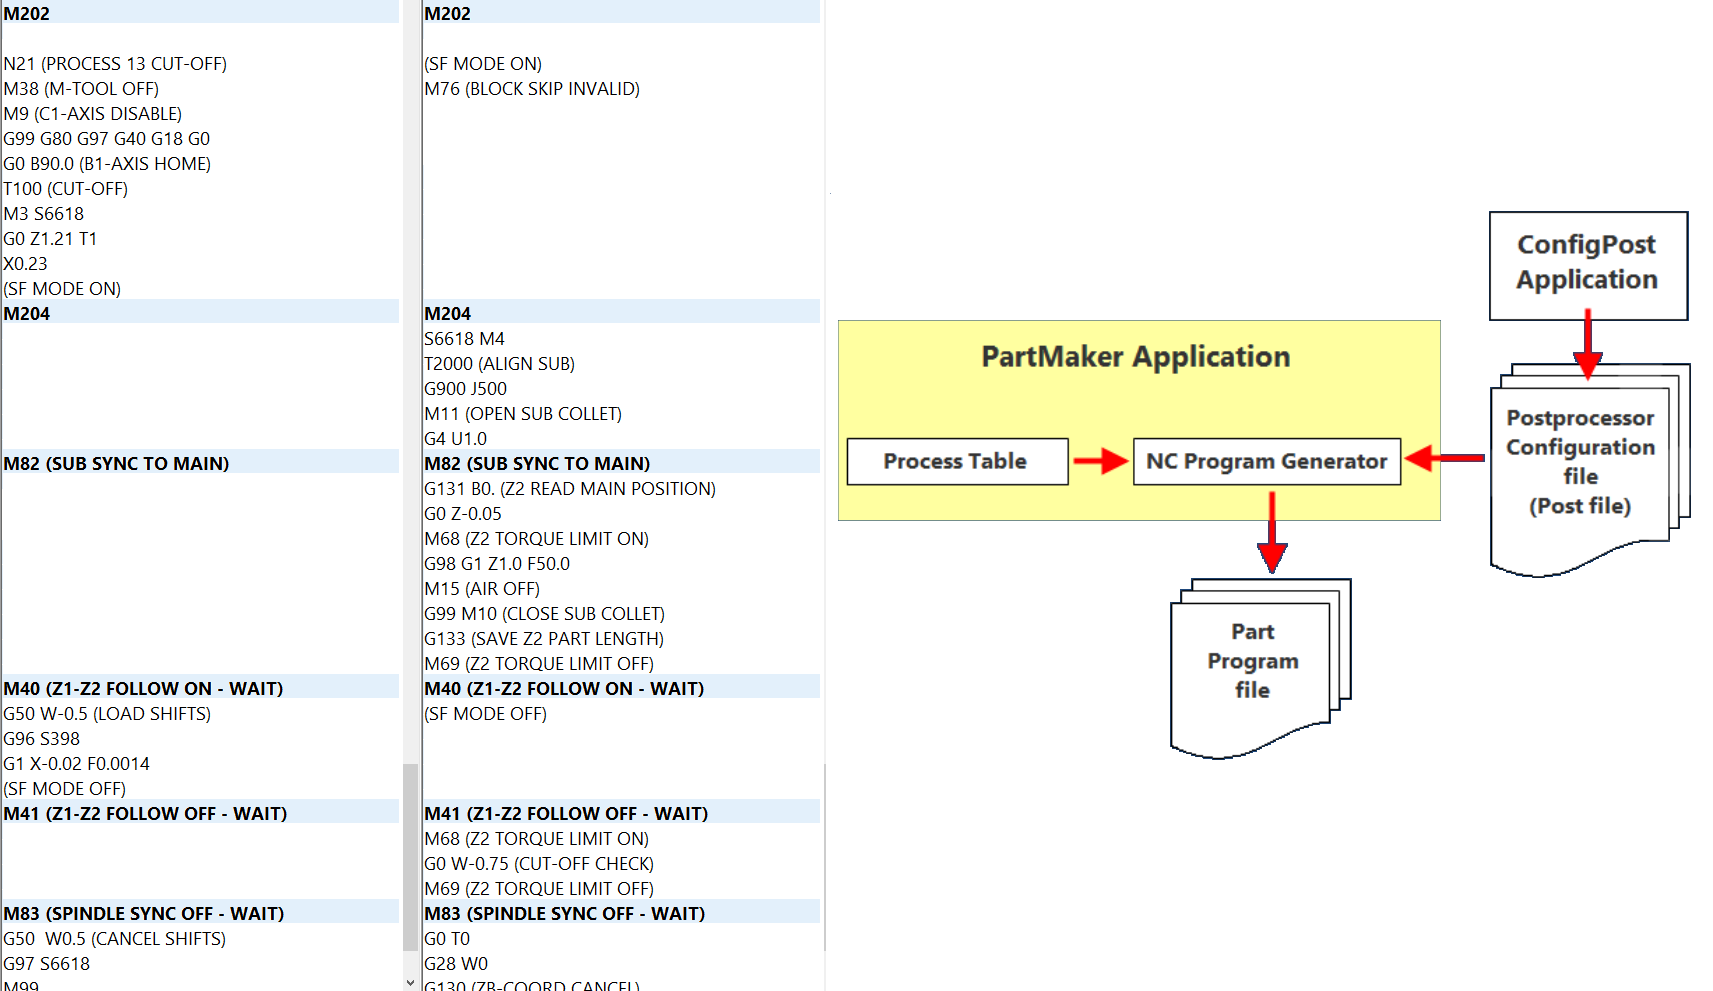Select line G900 J500
This screenshot has height=991, width=1713.
[x=466, y=389]
